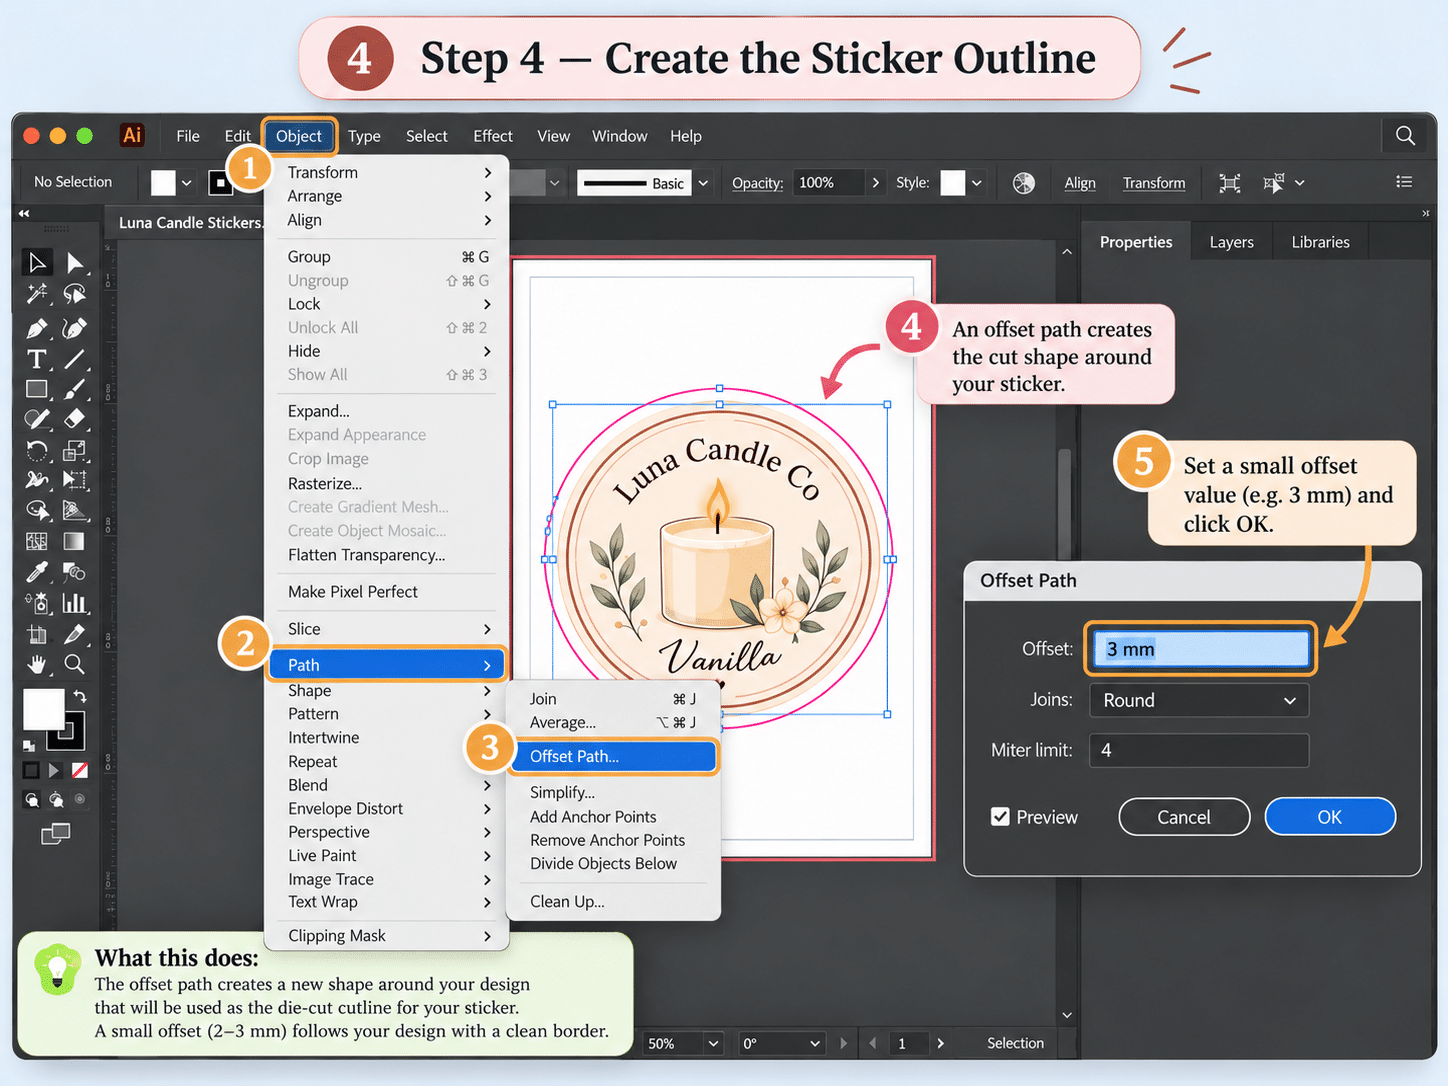Choose the Rectangle tool
This screenshot has width=1448, height=1086.
37,389
